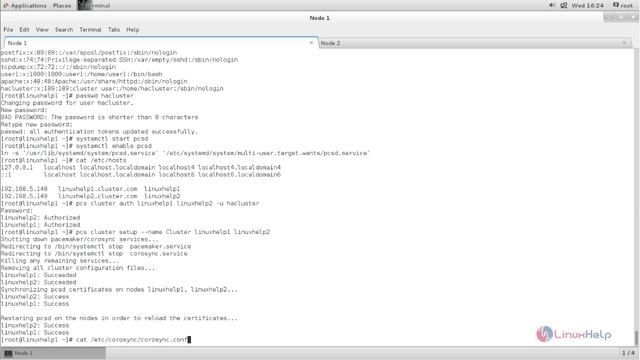Open the Applications menu
The image size is (640, 360).
[x=24, y=6]
